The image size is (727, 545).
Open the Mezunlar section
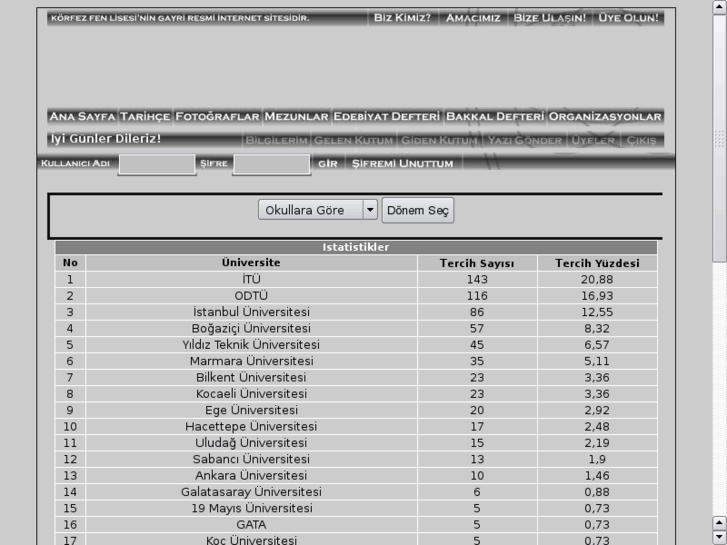pos(296,116)
